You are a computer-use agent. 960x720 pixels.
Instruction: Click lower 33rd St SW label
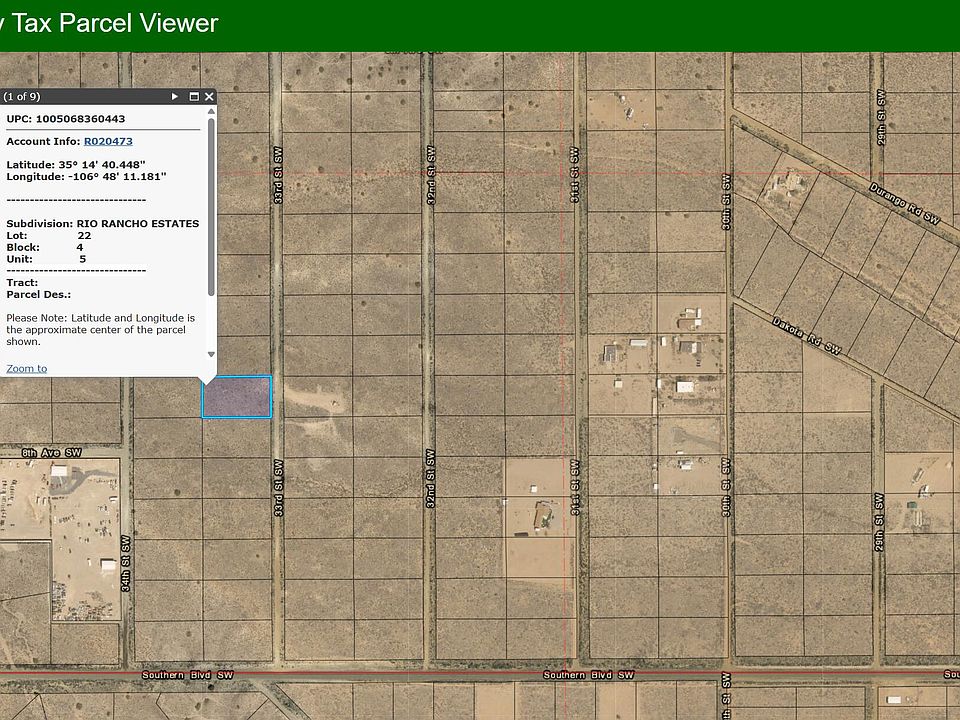point(279,488)
